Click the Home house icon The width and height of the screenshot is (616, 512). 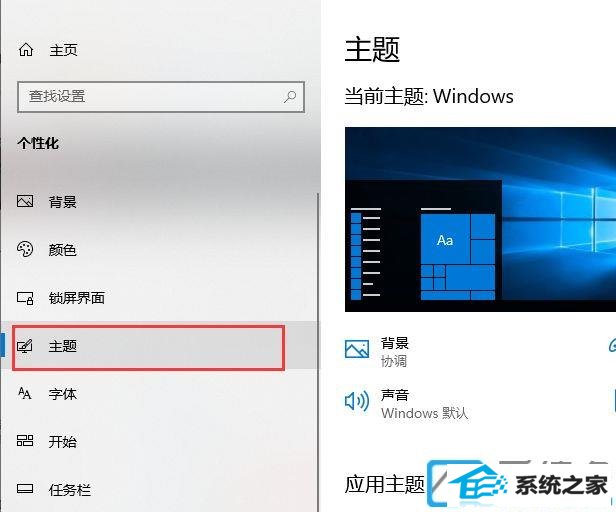[x=26, y=50]
